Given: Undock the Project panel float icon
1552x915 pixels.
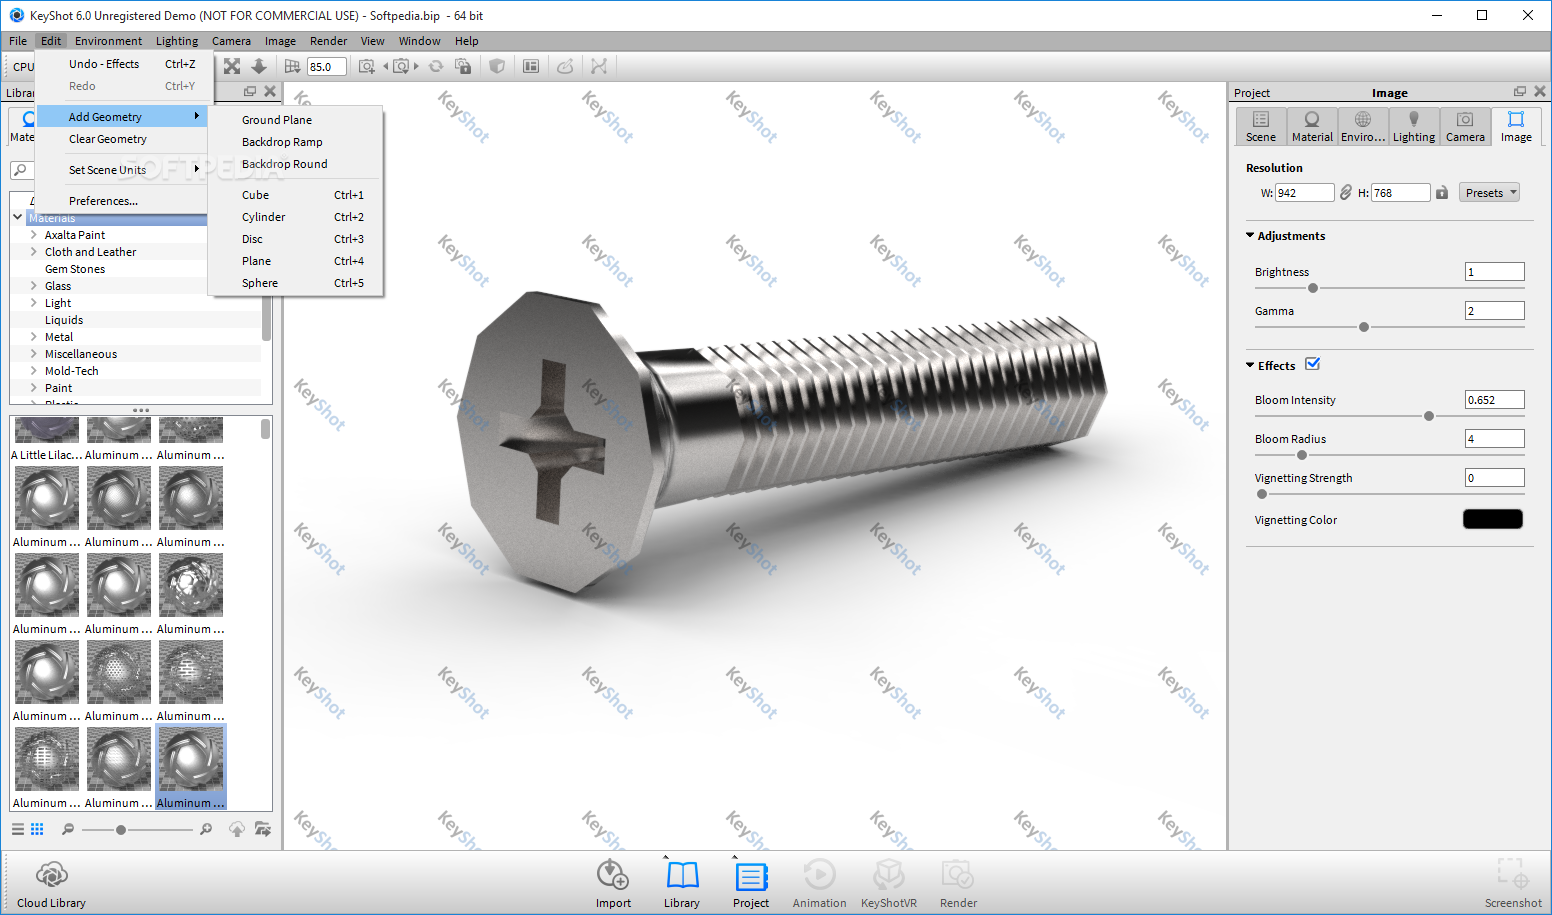Looking at the screenshot, I should pyautogui.click(x=1520, y=91).
